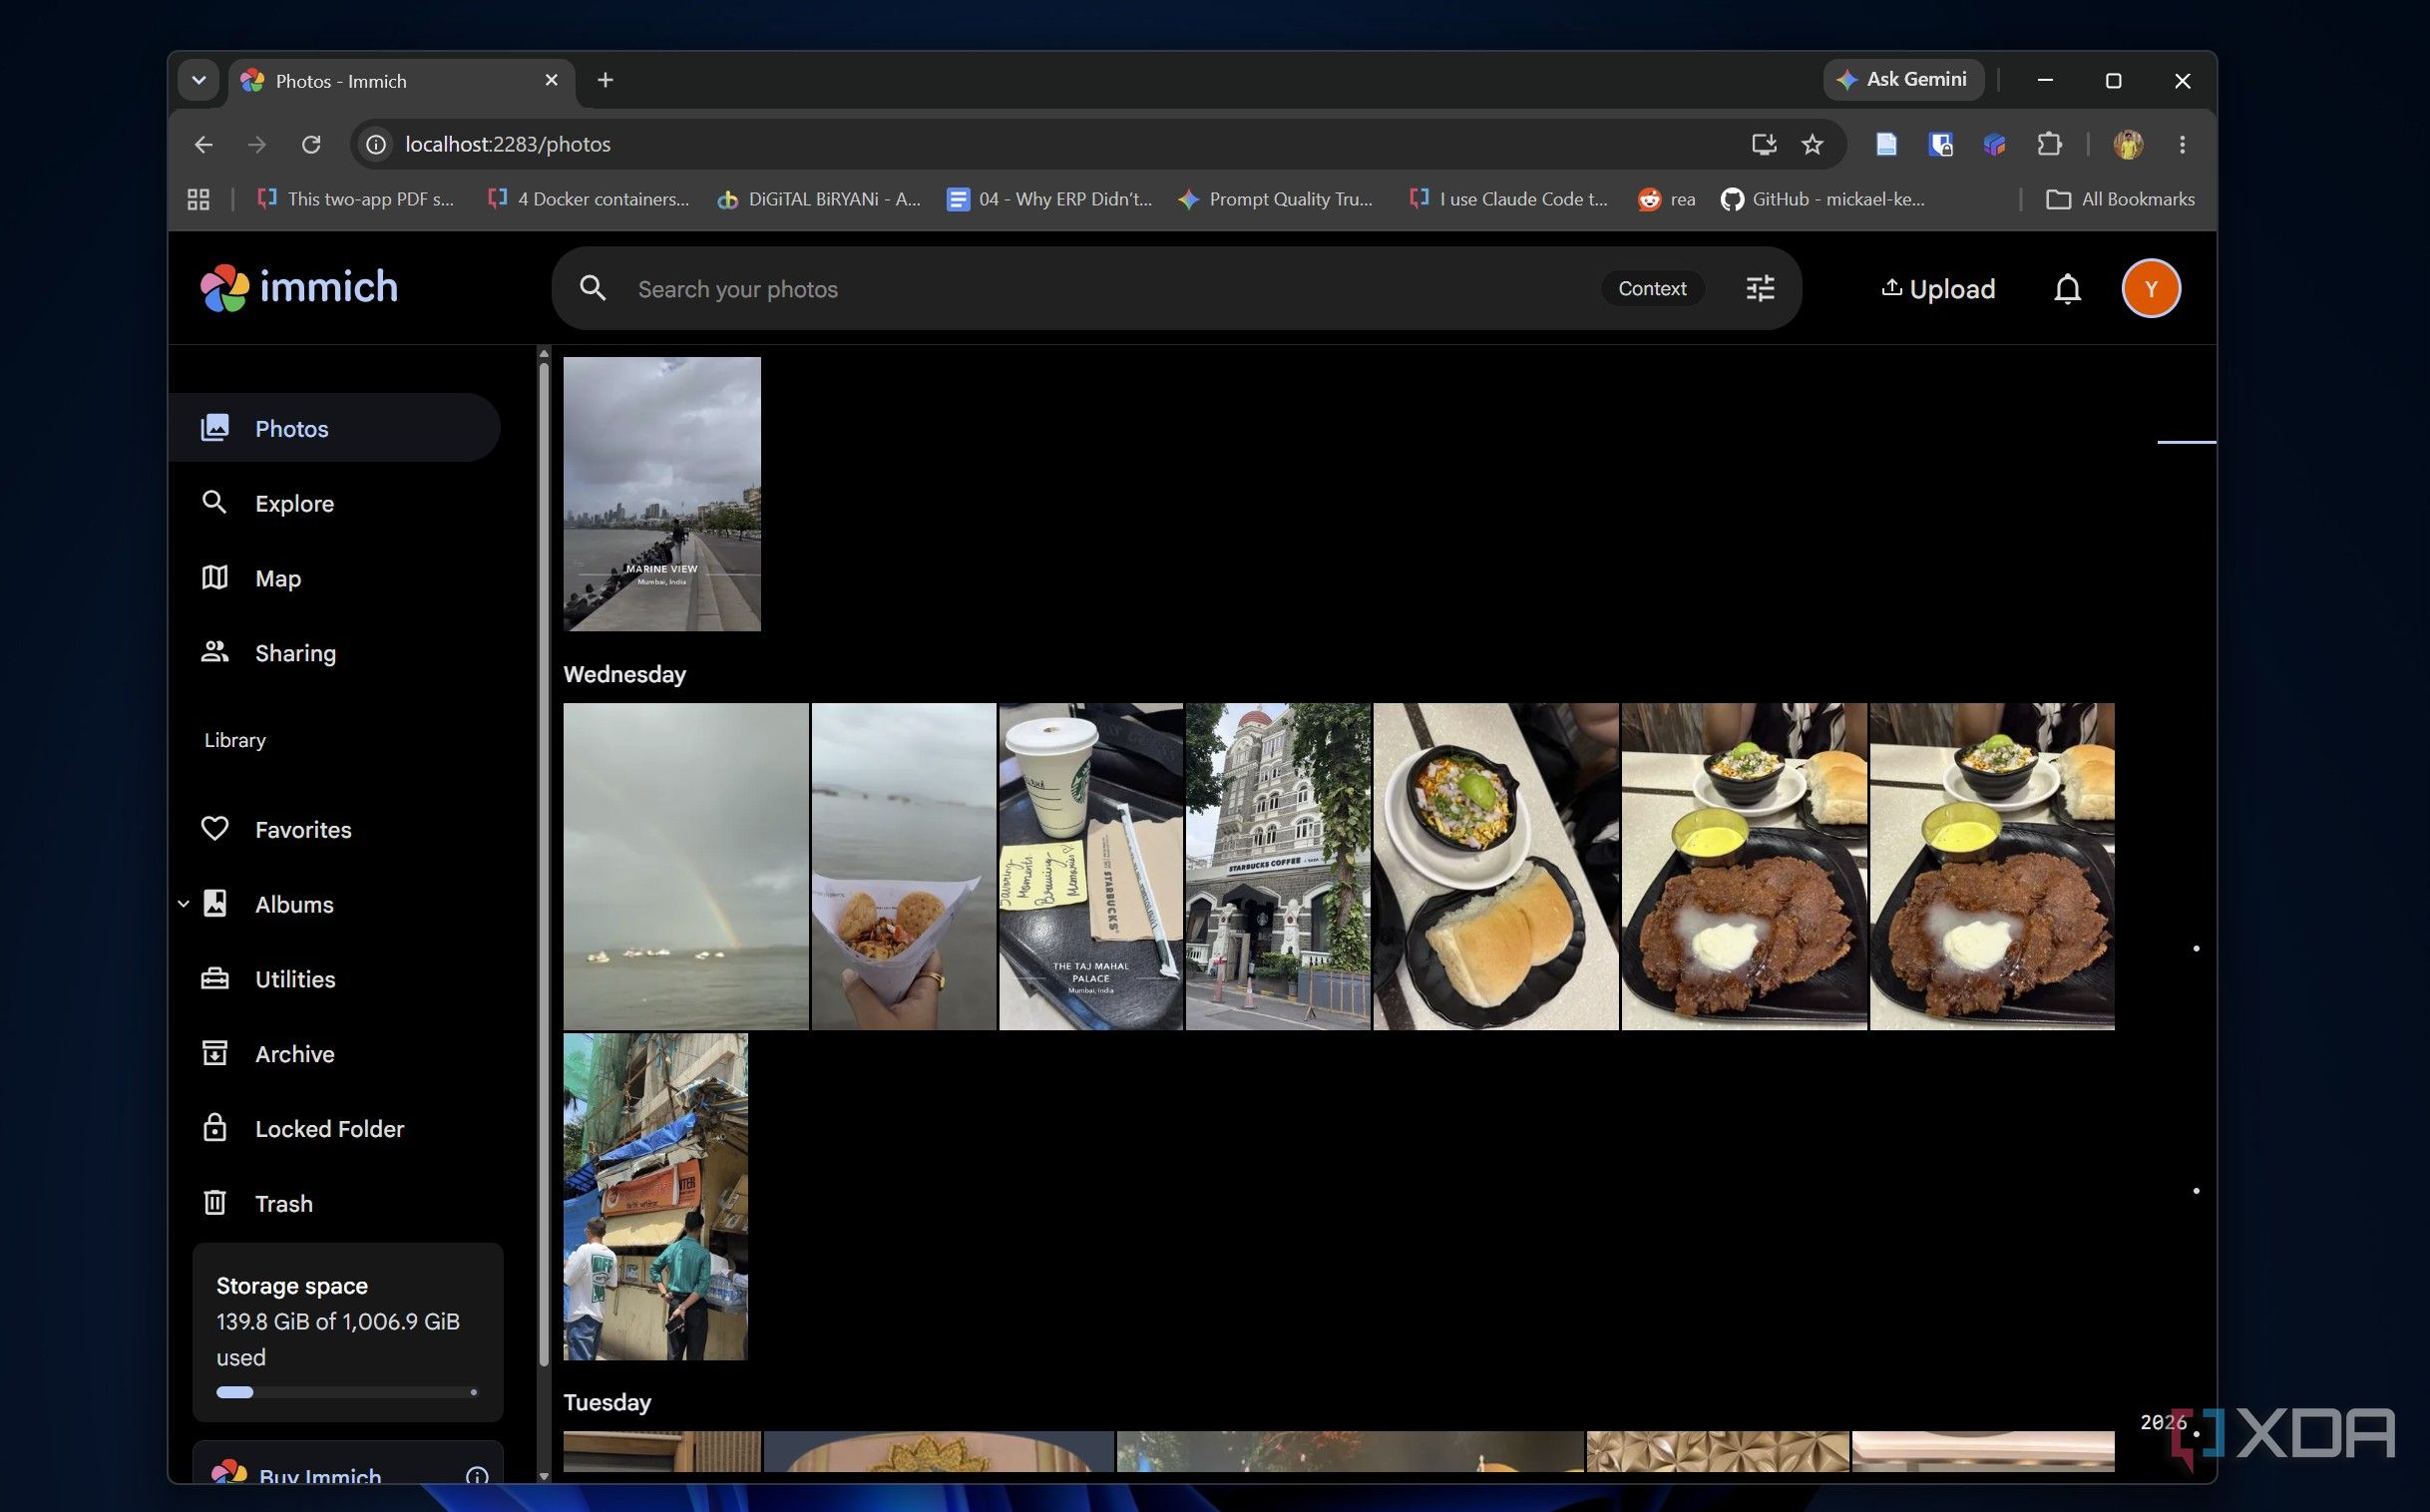The image size is (2430, 1512).
Task: Click the Upload button
Action: [1938, 289]
